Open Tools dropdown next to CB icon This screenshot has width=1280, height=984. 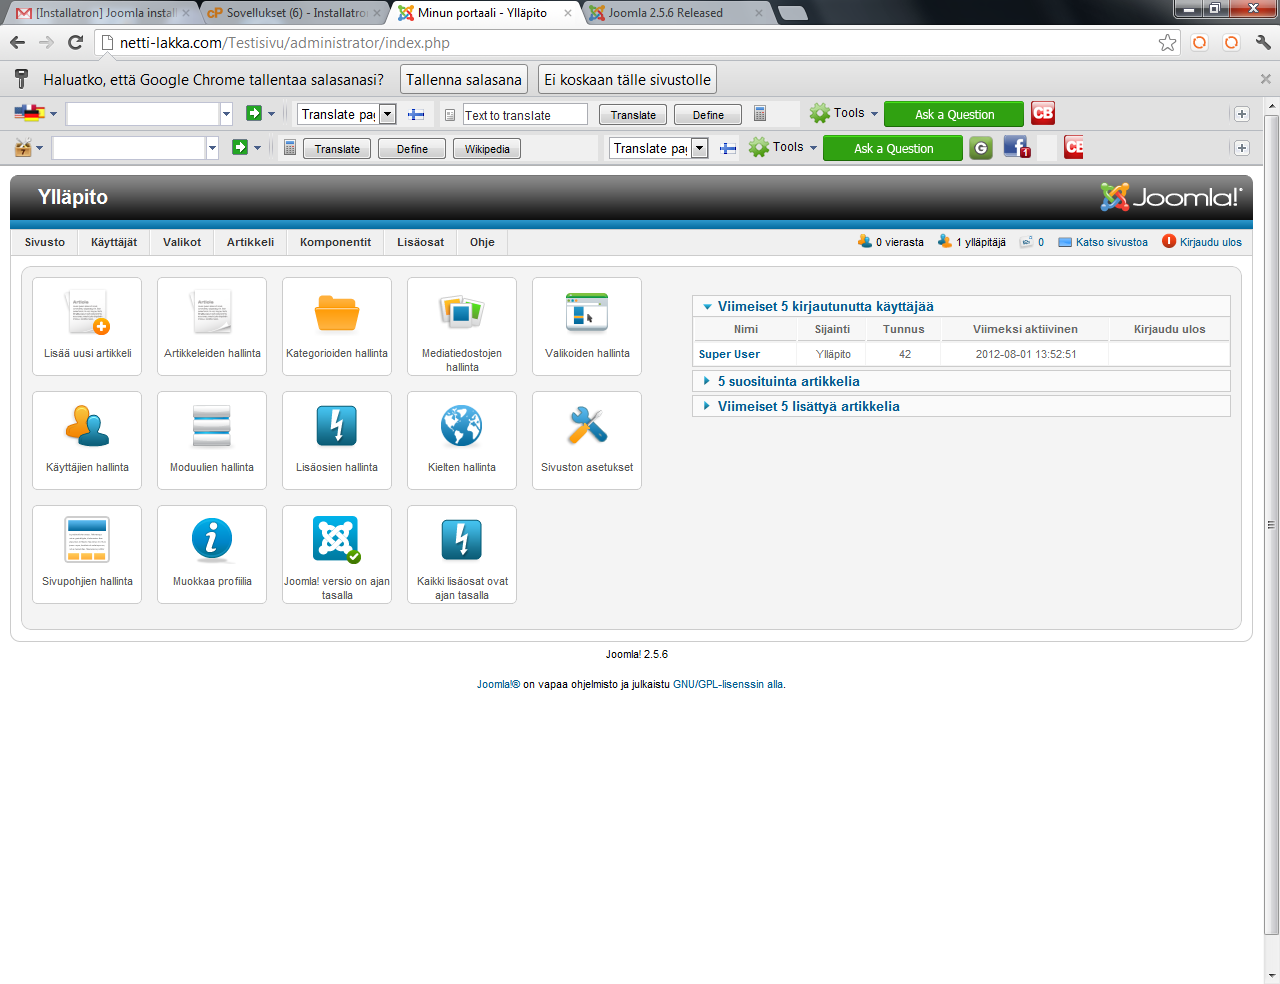tap(845, 113)
